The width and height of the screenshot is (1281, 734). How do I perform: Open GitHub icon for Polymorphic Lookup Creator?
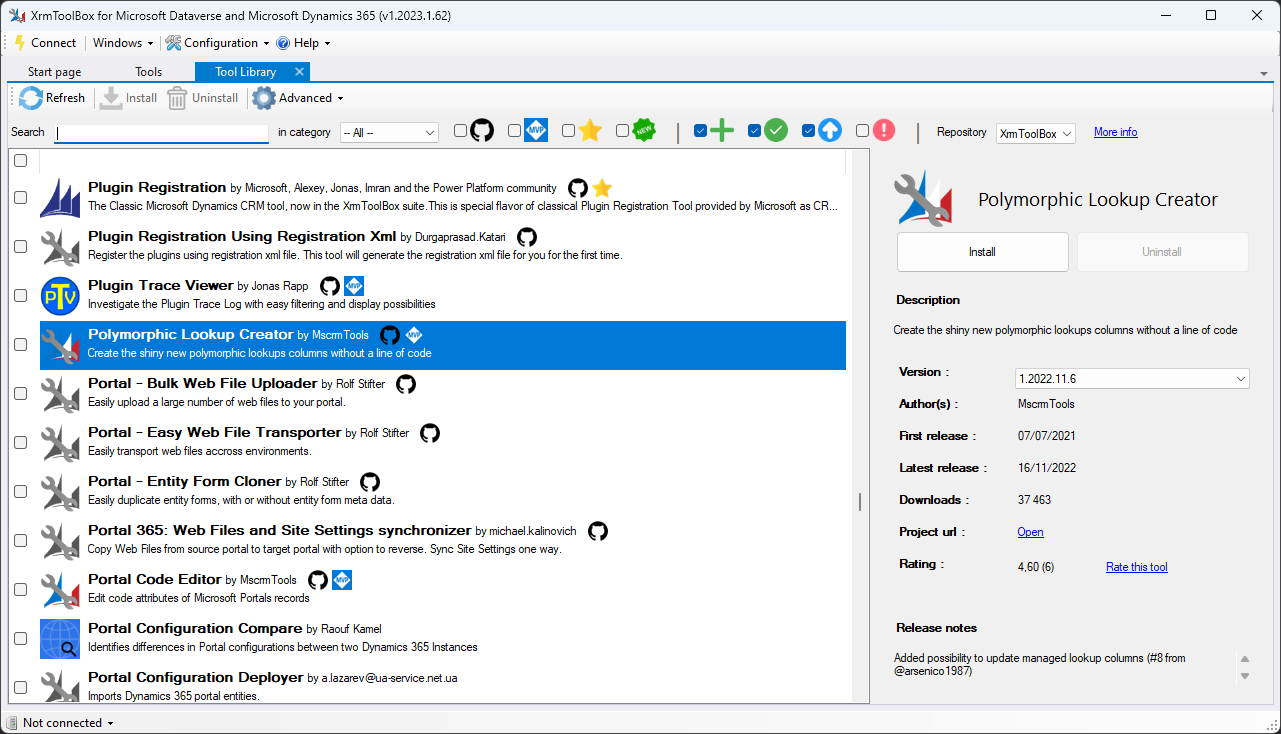(390, 335)
